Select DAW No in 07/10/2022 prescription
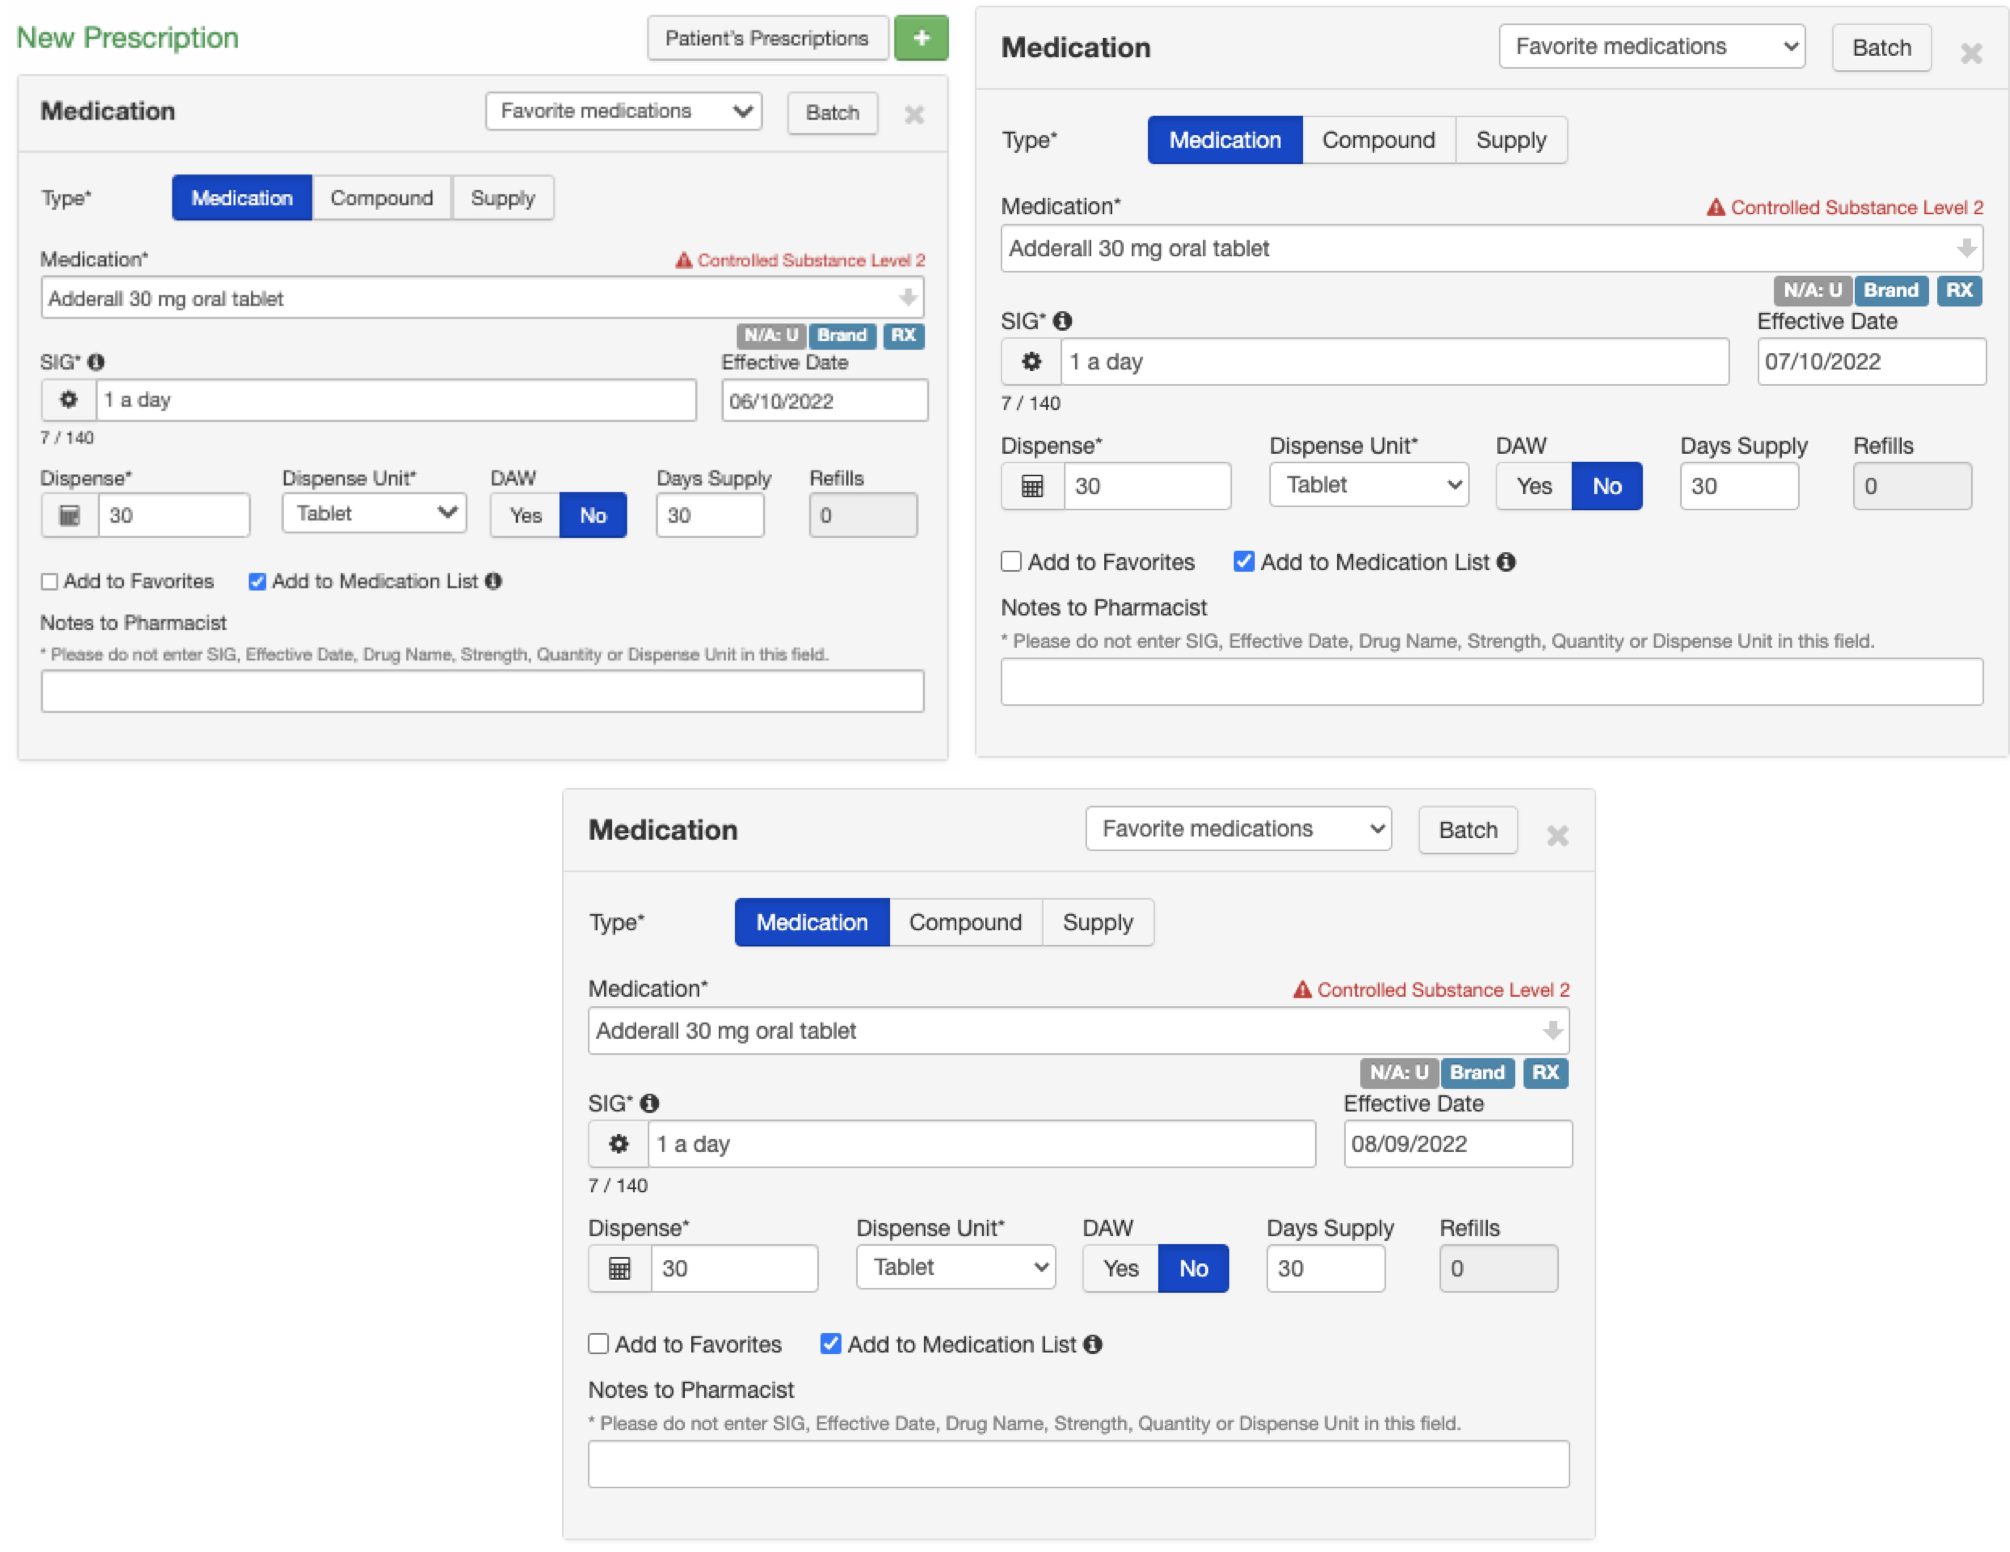Image resolution: width=2010 pixels, height=1552 pixels. 1607,486
